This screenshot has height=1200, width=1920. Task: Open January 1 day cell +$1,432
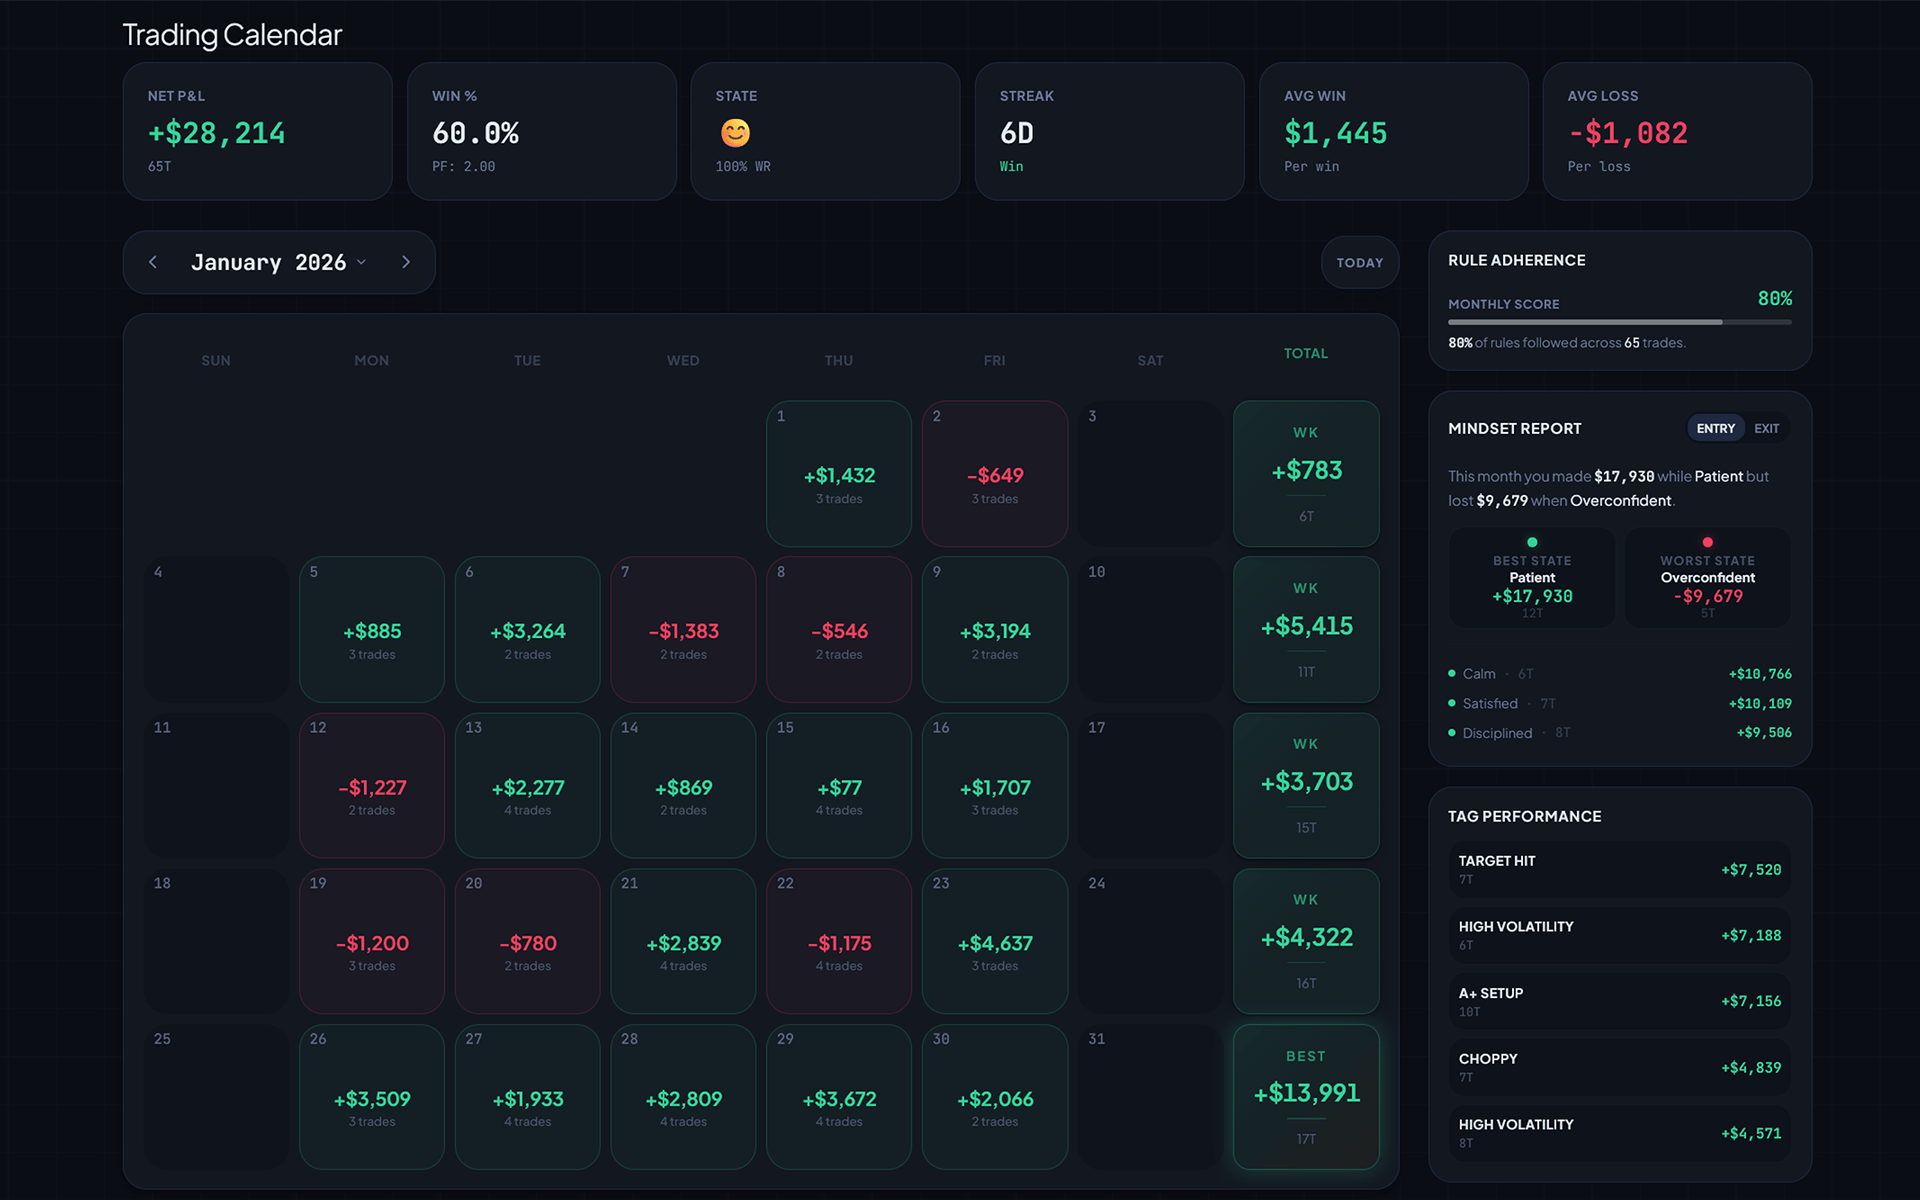839,474
